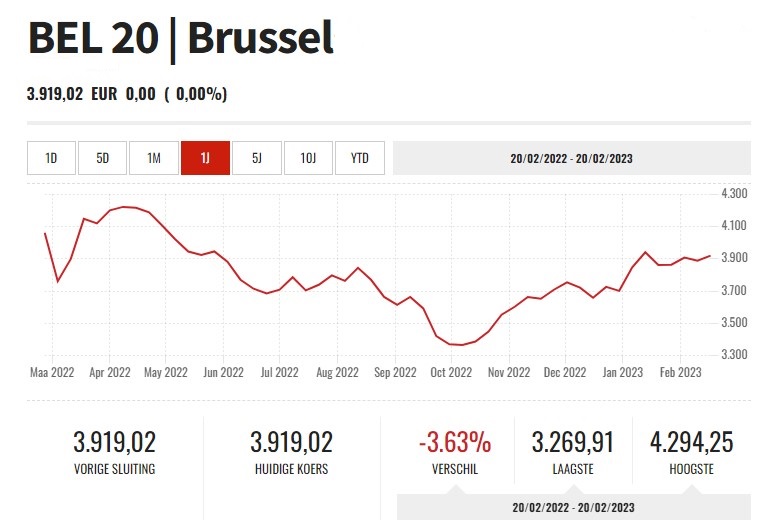The height and width of the screenshot is (532, 769).
Task: Show the 1M period chart
Action: click(x=154, y=158)
